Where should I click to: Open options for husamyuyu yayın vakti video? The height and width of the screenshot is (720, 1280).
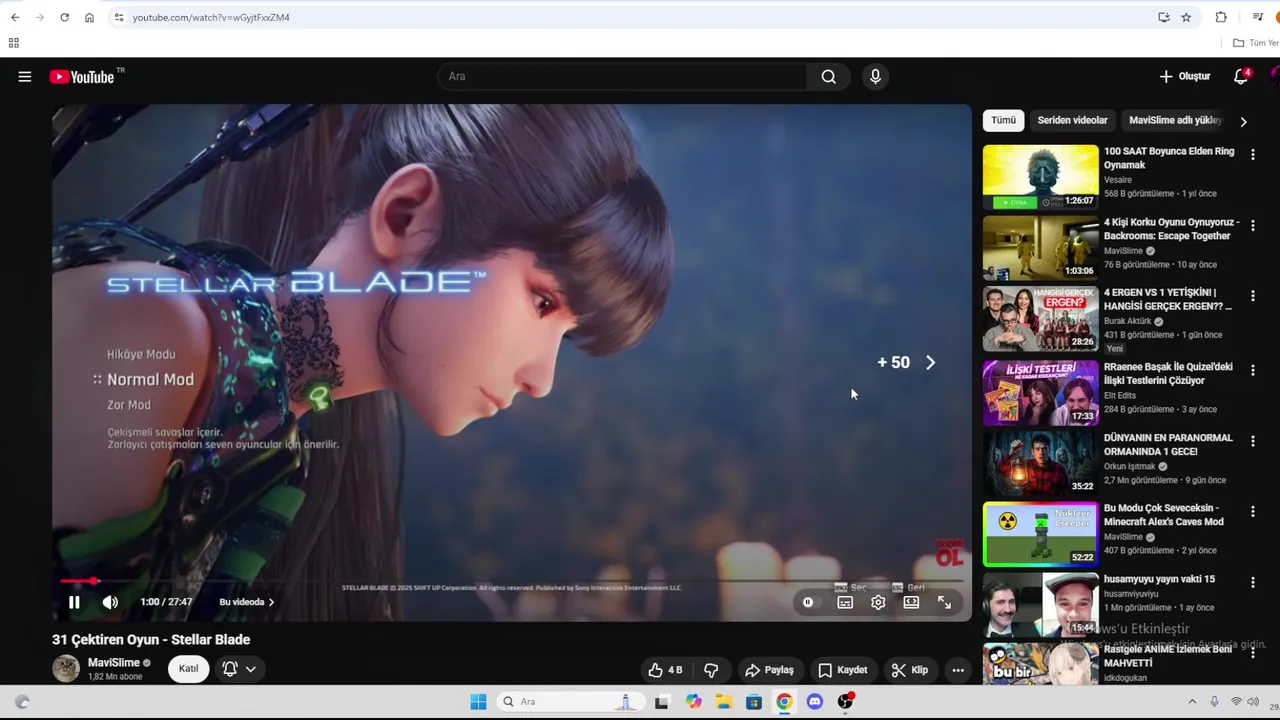click(x=1252, y=583)
